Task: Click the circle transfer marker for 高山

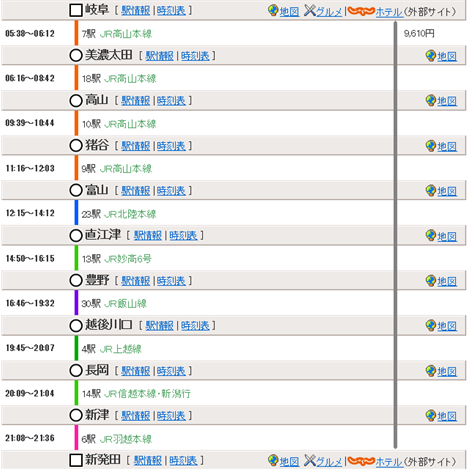Action: point(76,101)
